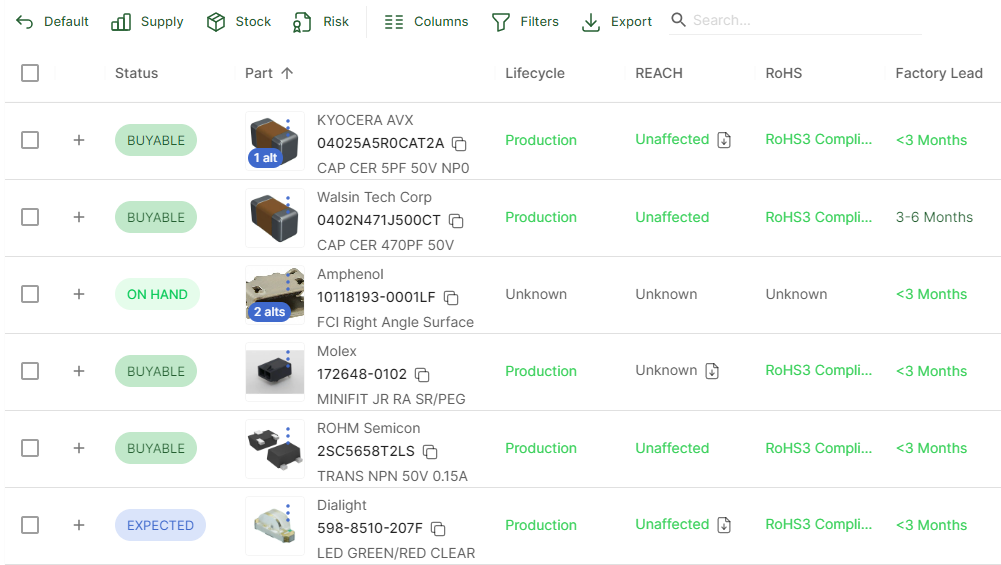1001x565 pixels.
Task: Switch to the Default view
Action: pyautogui.click(x=52, y=22)
